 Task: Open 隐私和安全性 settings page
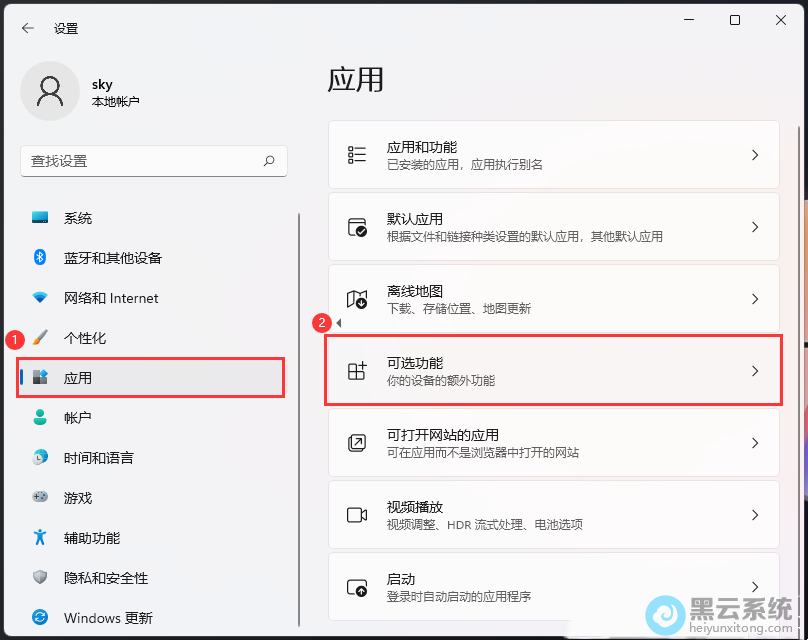pos(105,578)
